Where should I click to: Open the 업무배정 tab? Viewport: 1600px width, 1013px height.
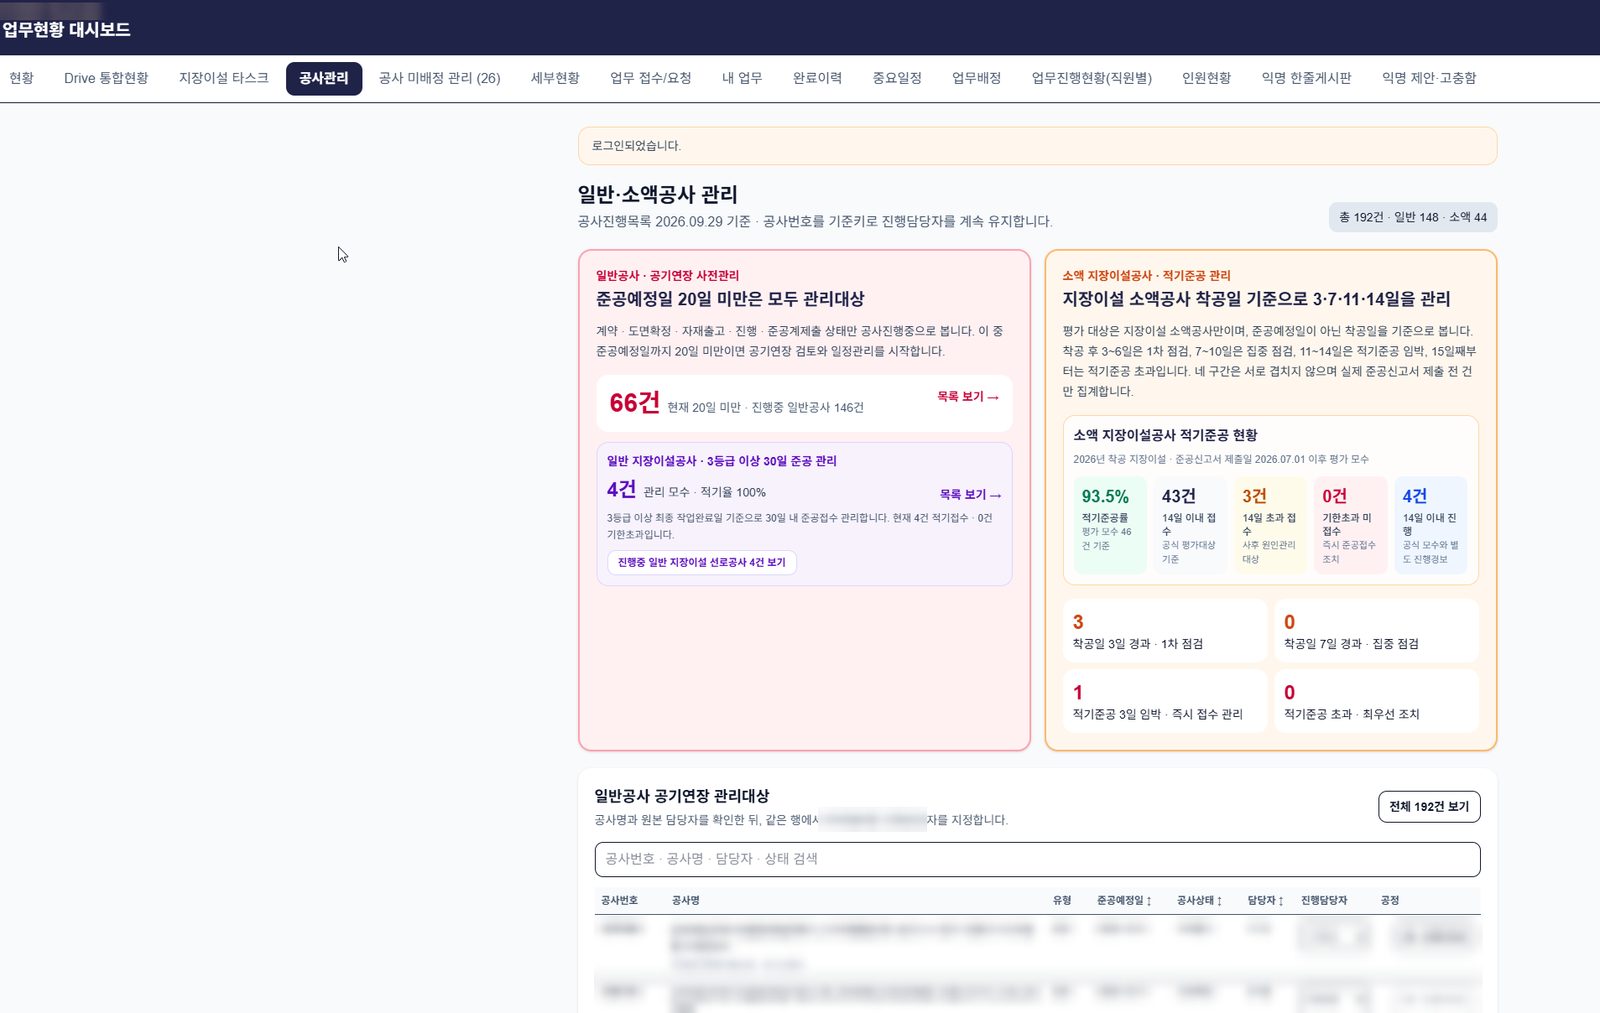point(976,78)
